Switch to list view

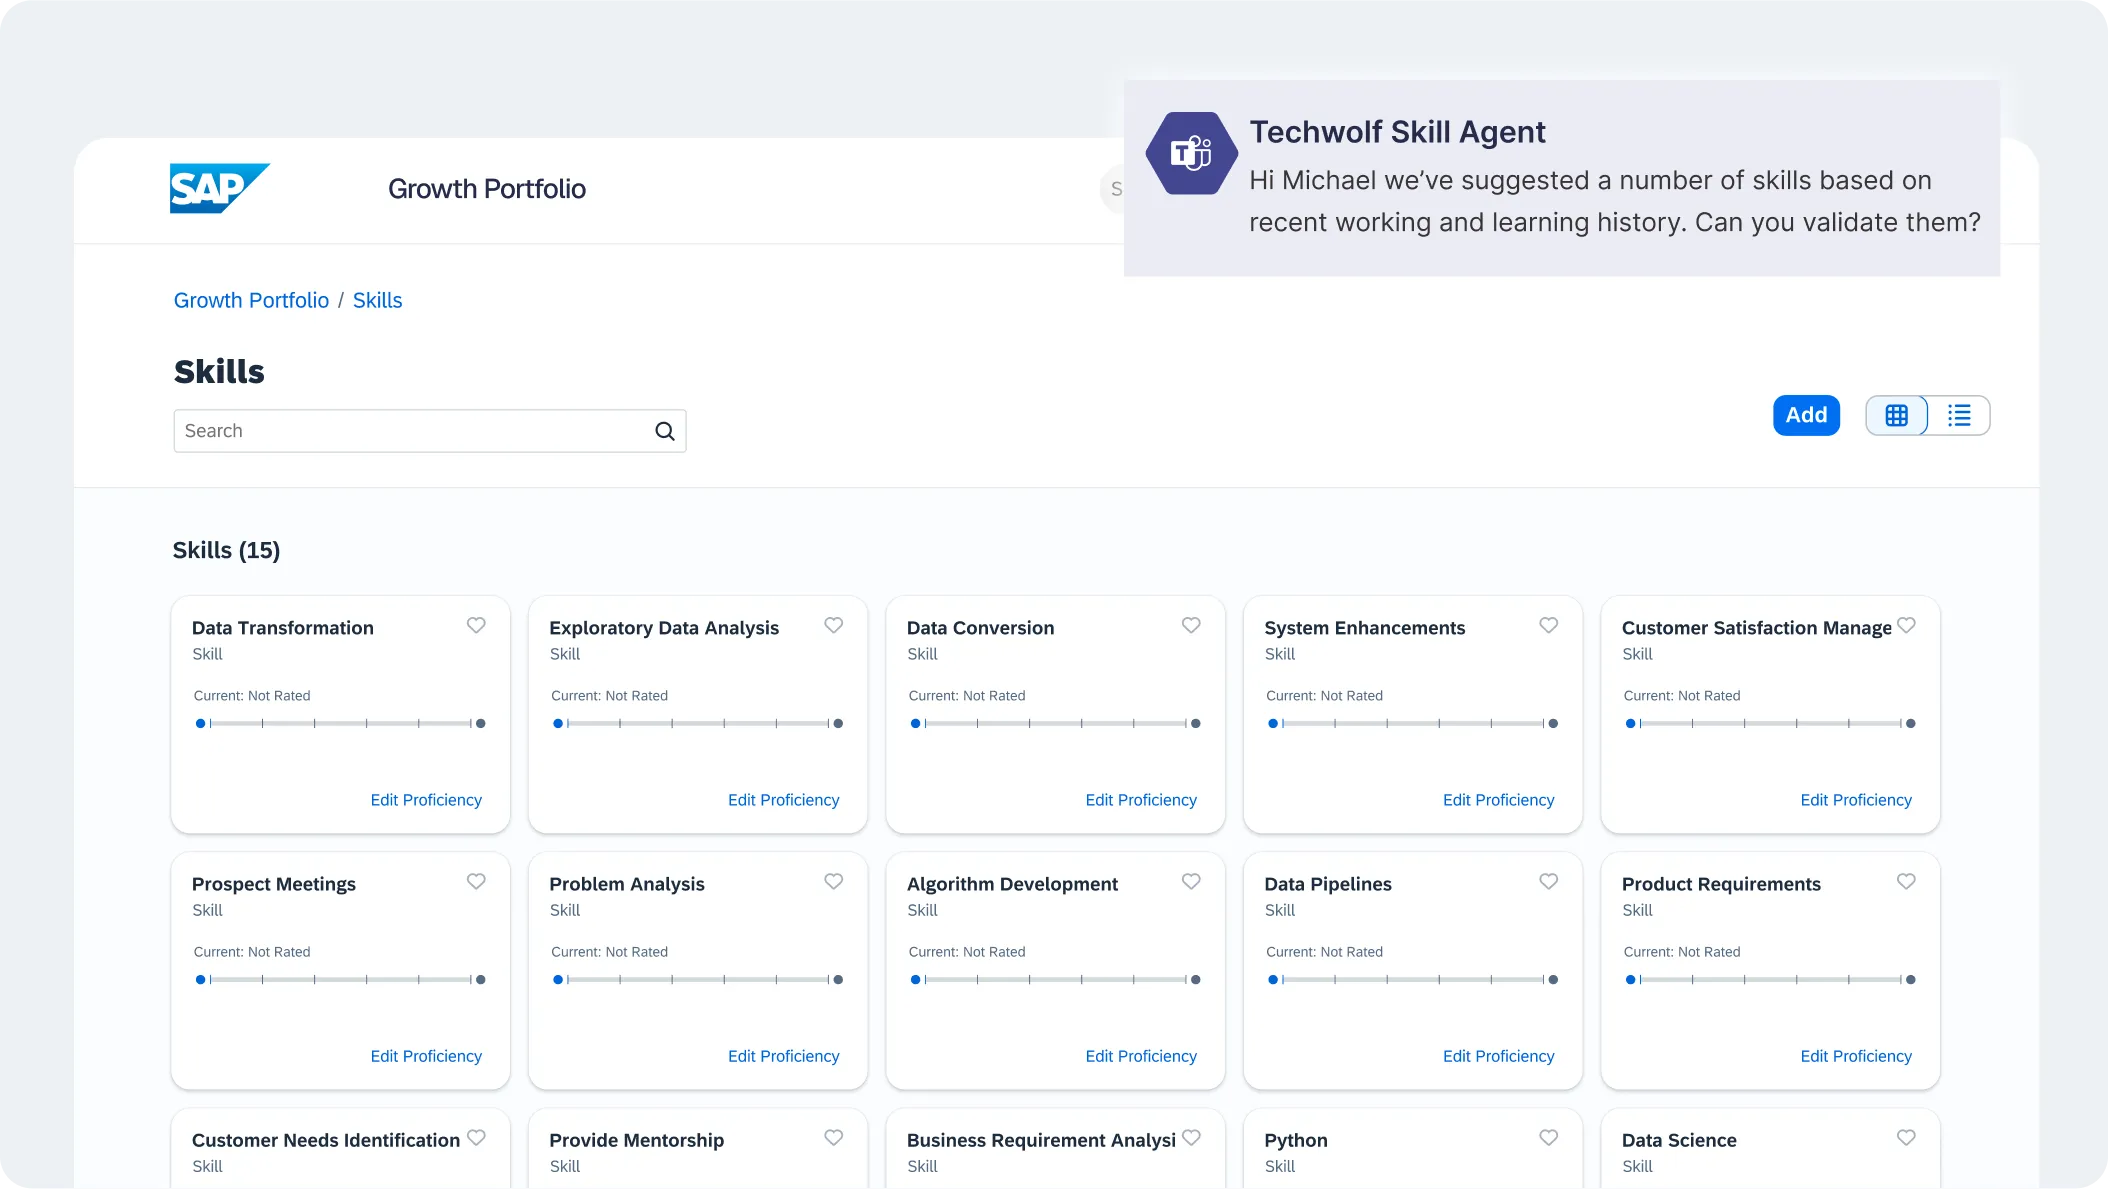coord(1959,415)
